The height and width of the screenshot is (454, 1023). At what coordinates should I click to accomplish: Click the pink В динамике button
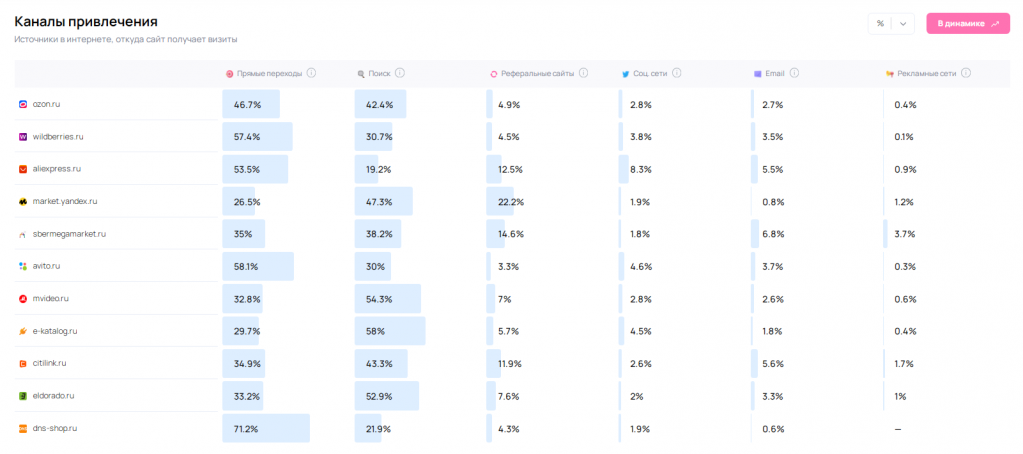pos(968,23)
